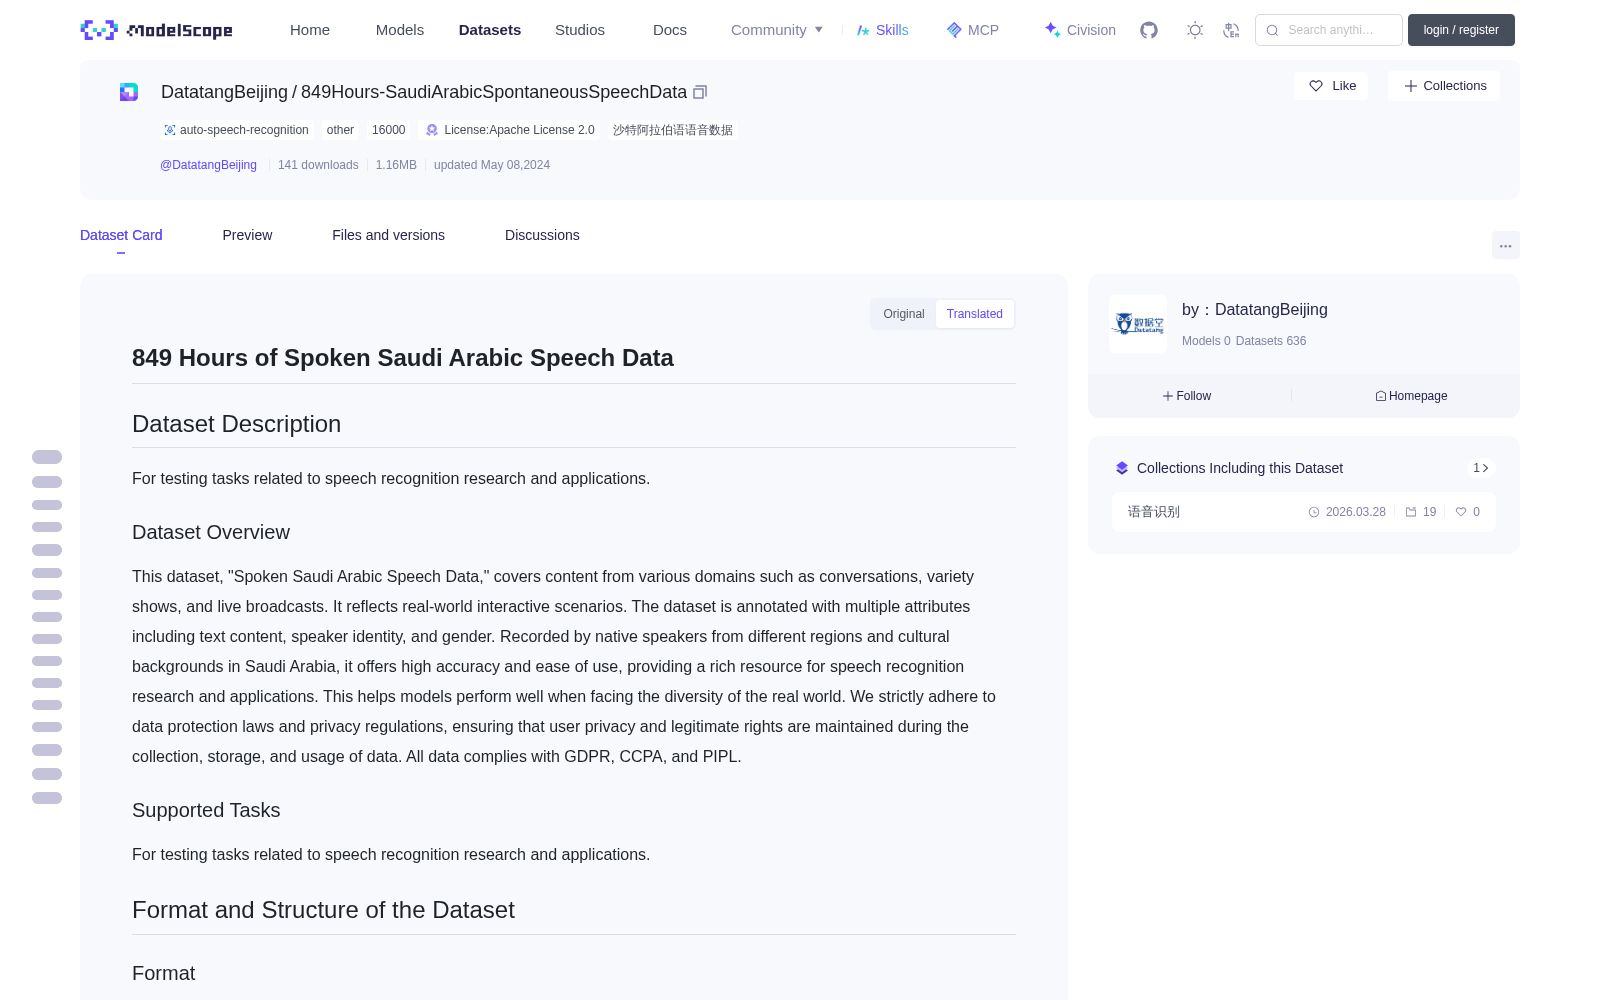Focus the search anything field
The height and width of the screenshot is (1000, 1600).
1329,30
